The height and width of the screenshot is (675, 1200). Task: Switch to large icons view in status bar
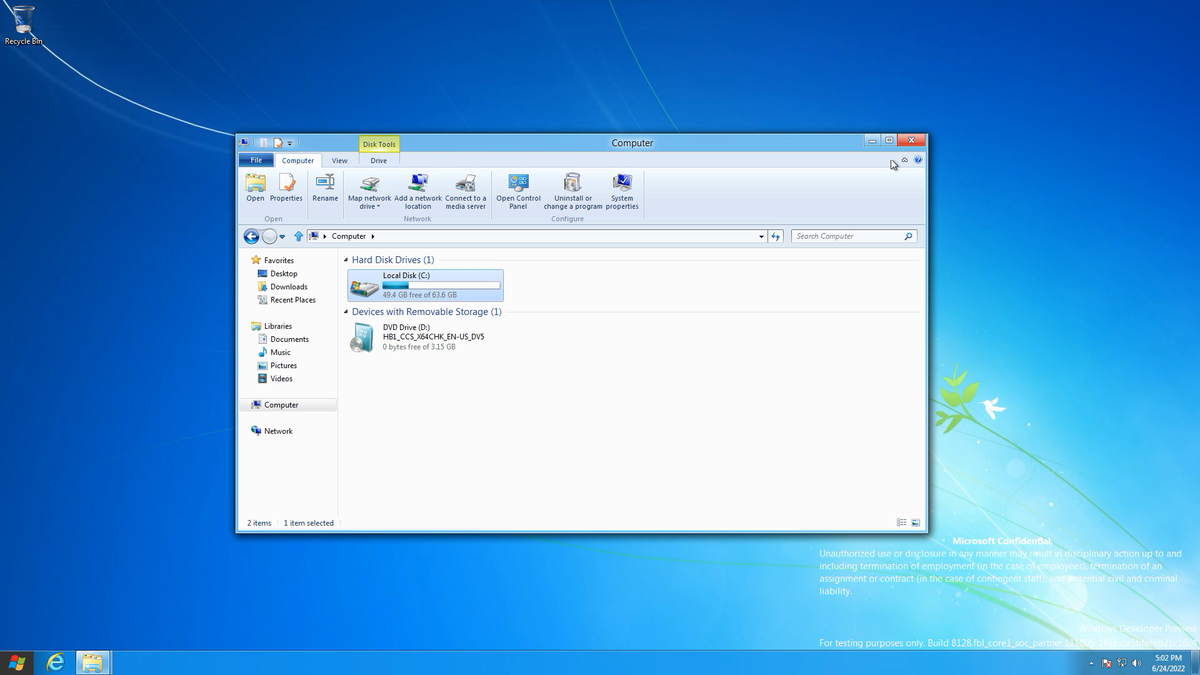click(915, 523)
